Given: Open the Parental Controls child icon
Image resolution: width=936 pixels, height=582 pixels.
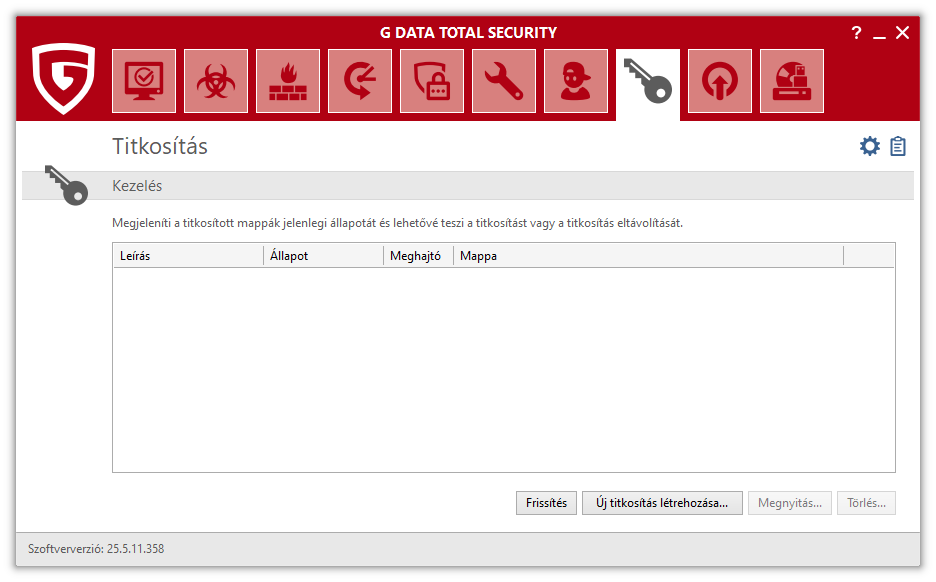Looking at the screenshot, I should point(576,81).
